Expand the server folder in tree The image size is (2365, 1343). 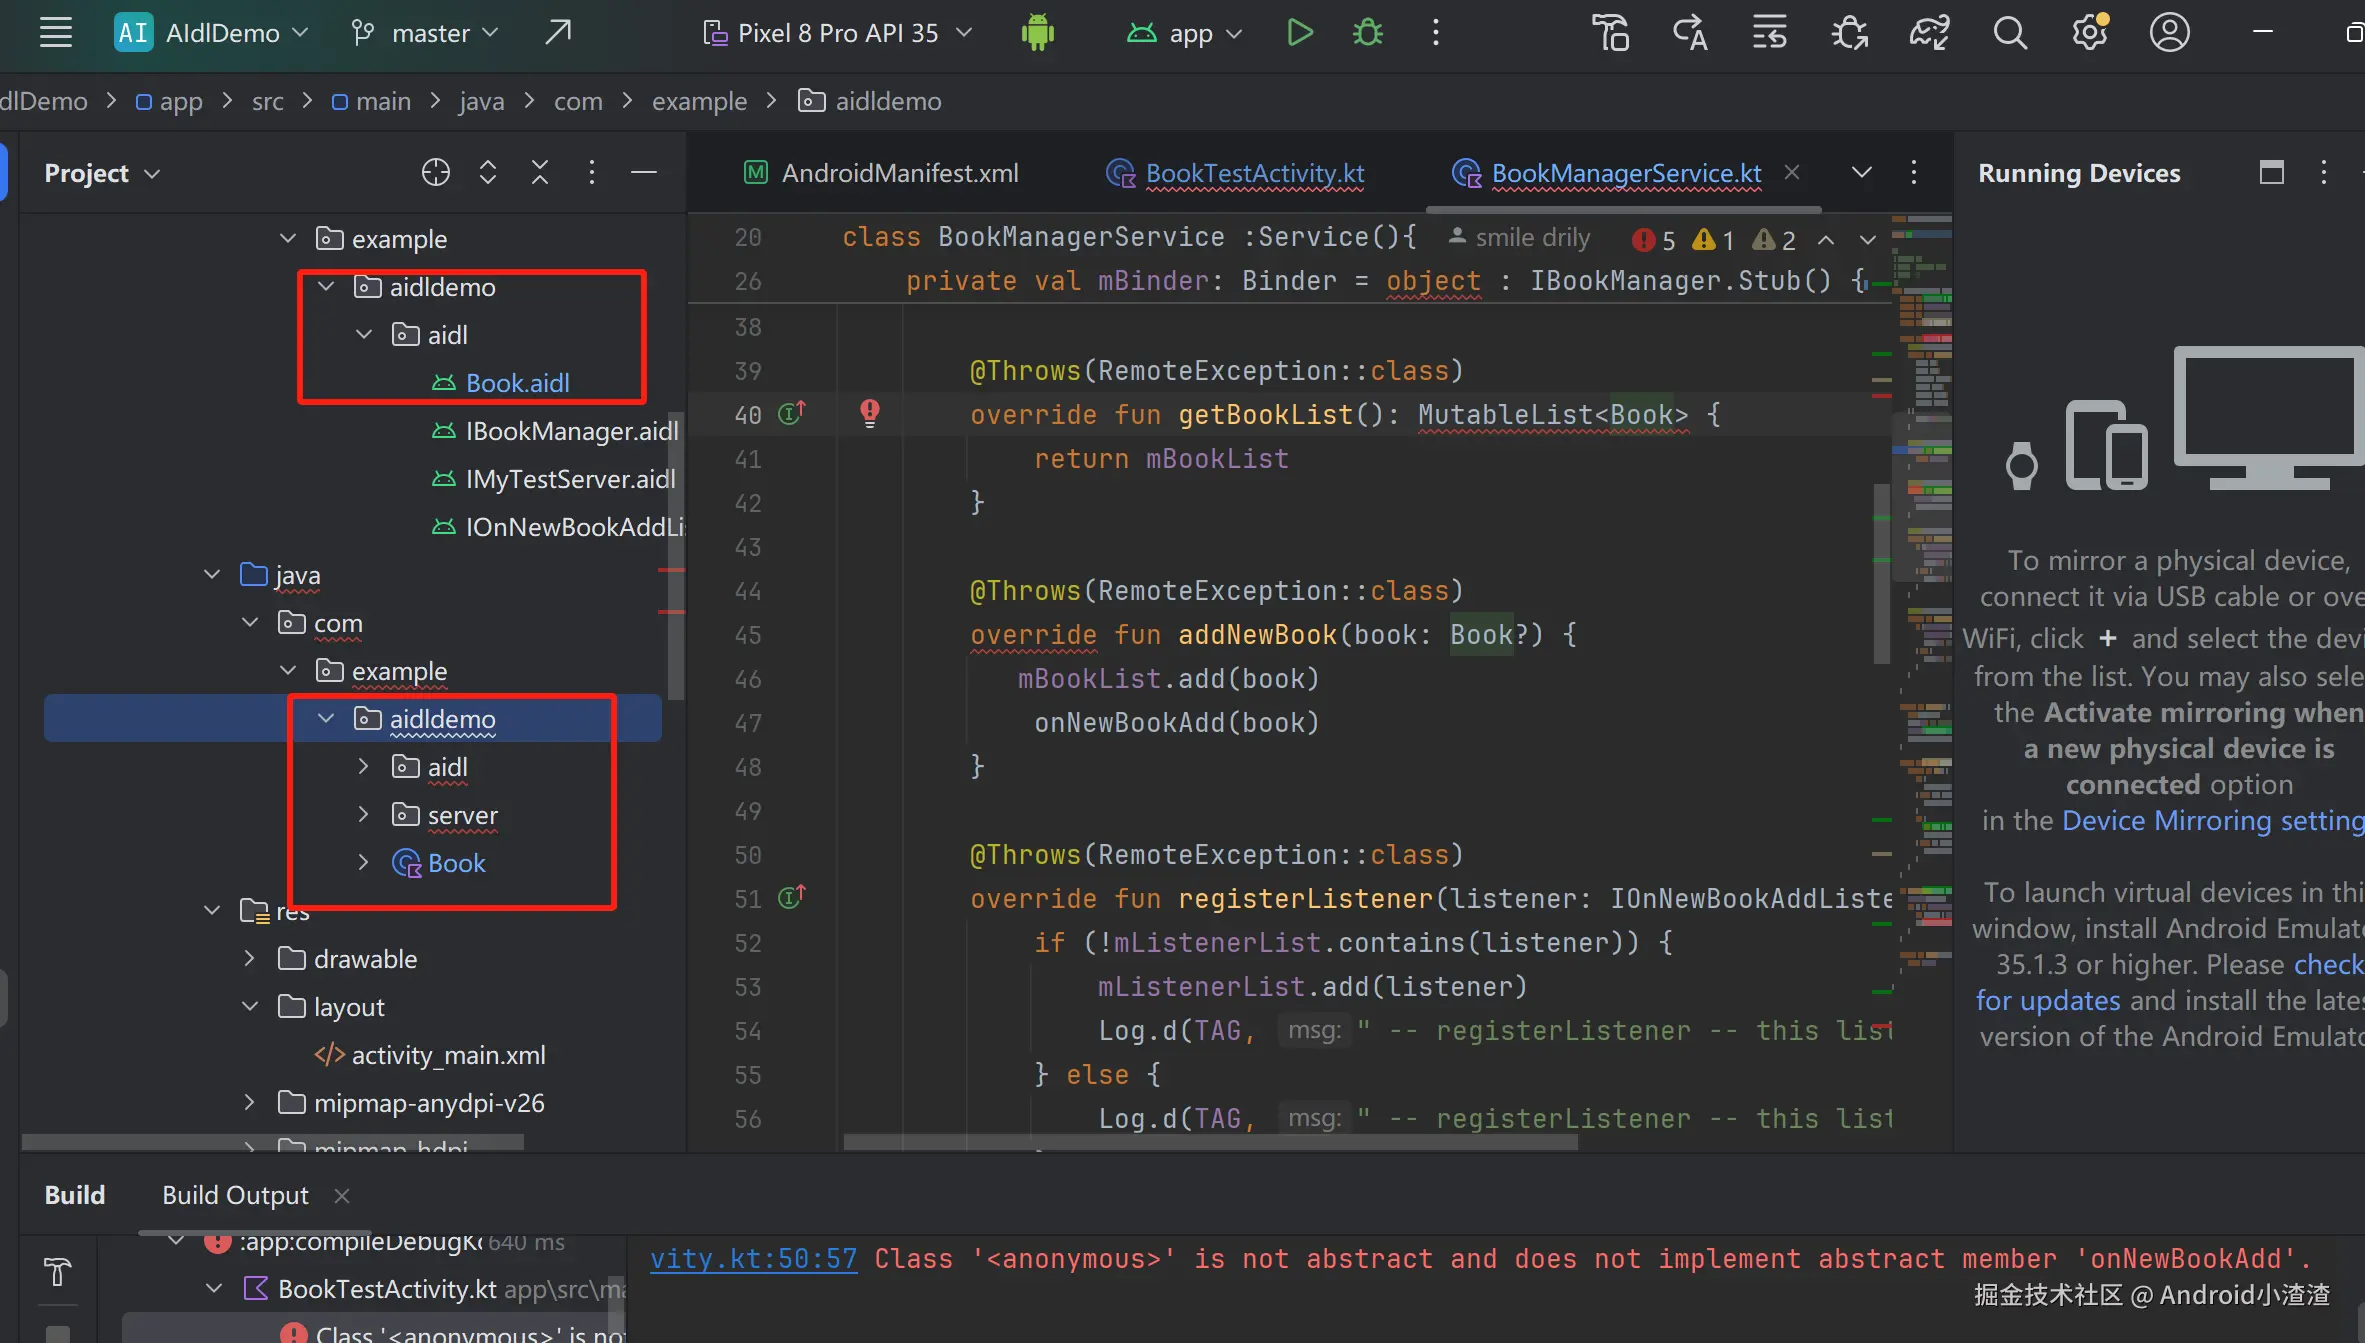coord(364,815)
